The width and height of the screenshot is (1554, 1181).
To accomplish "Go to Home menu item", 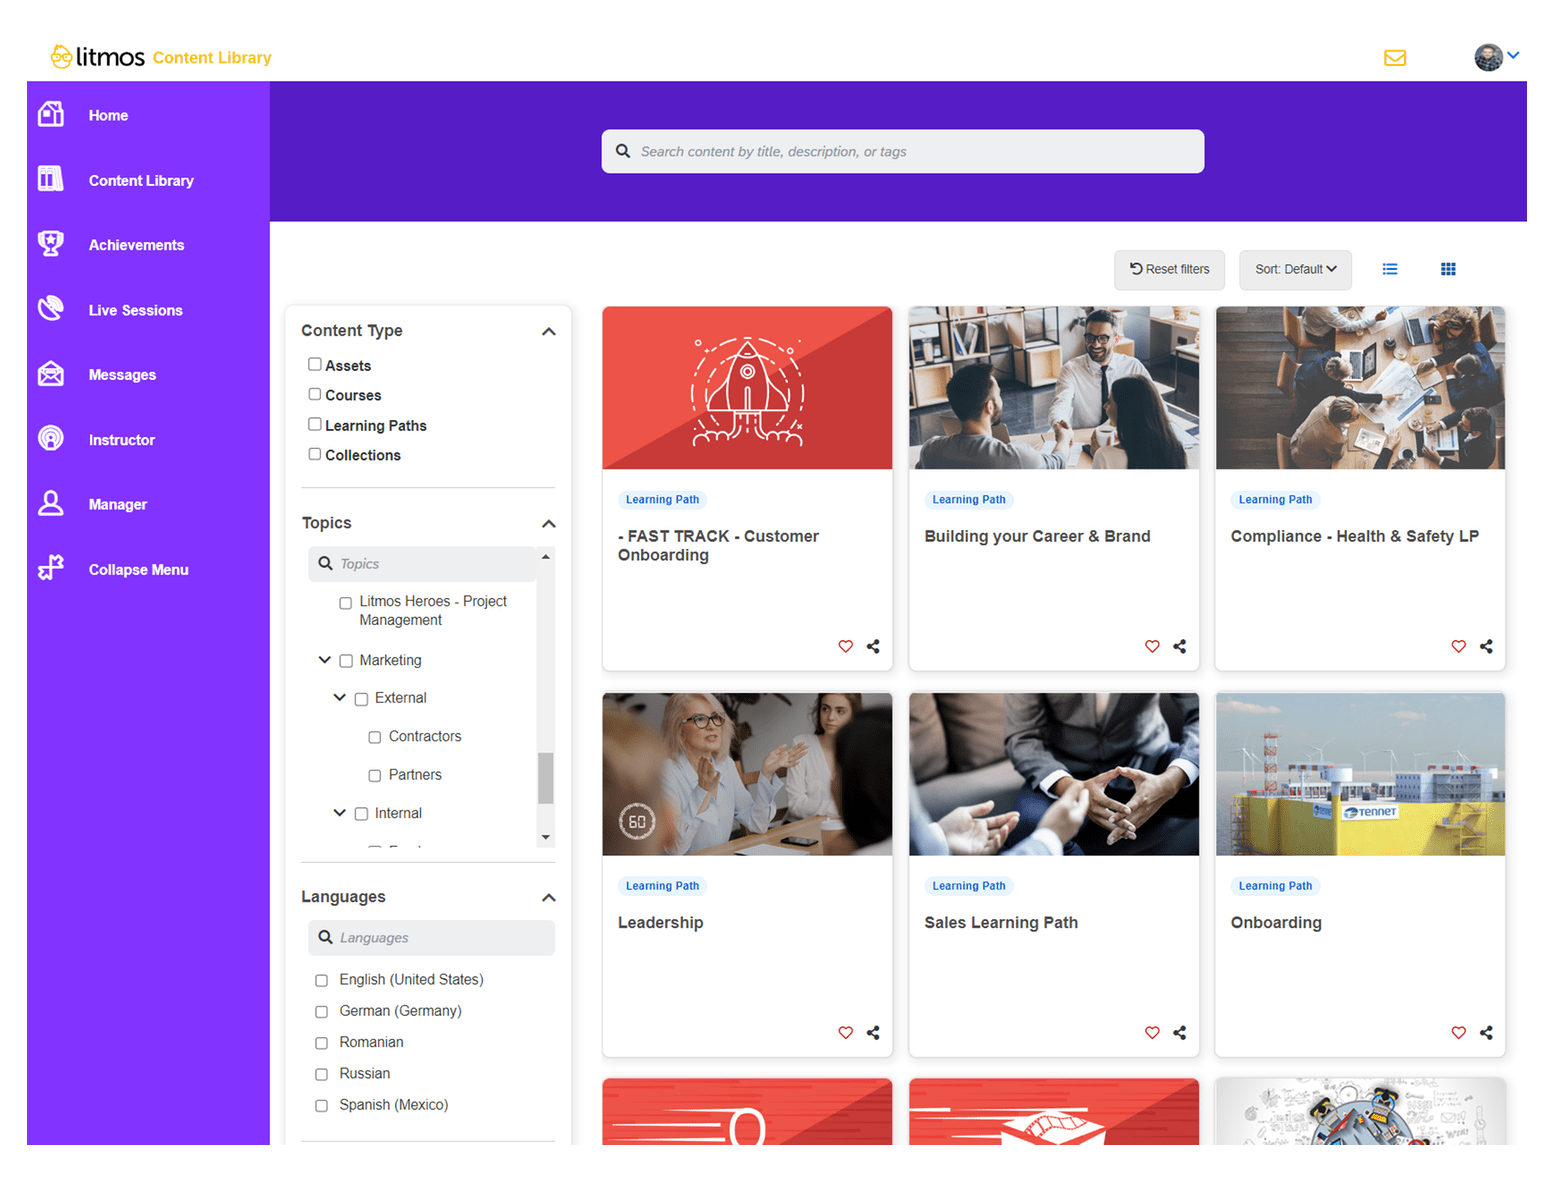I will pyautogui.click(x=108, y=115).
